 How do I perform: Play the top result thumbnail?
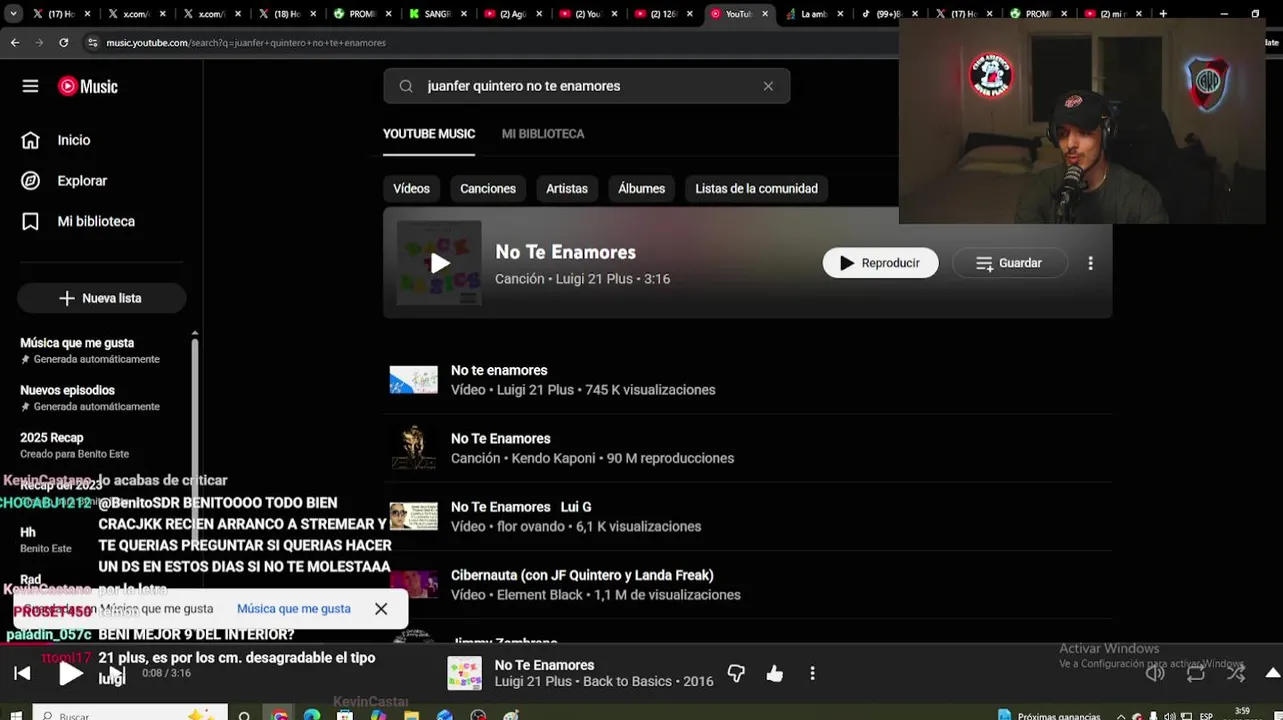pyautogui.click(x=439, y=263)
